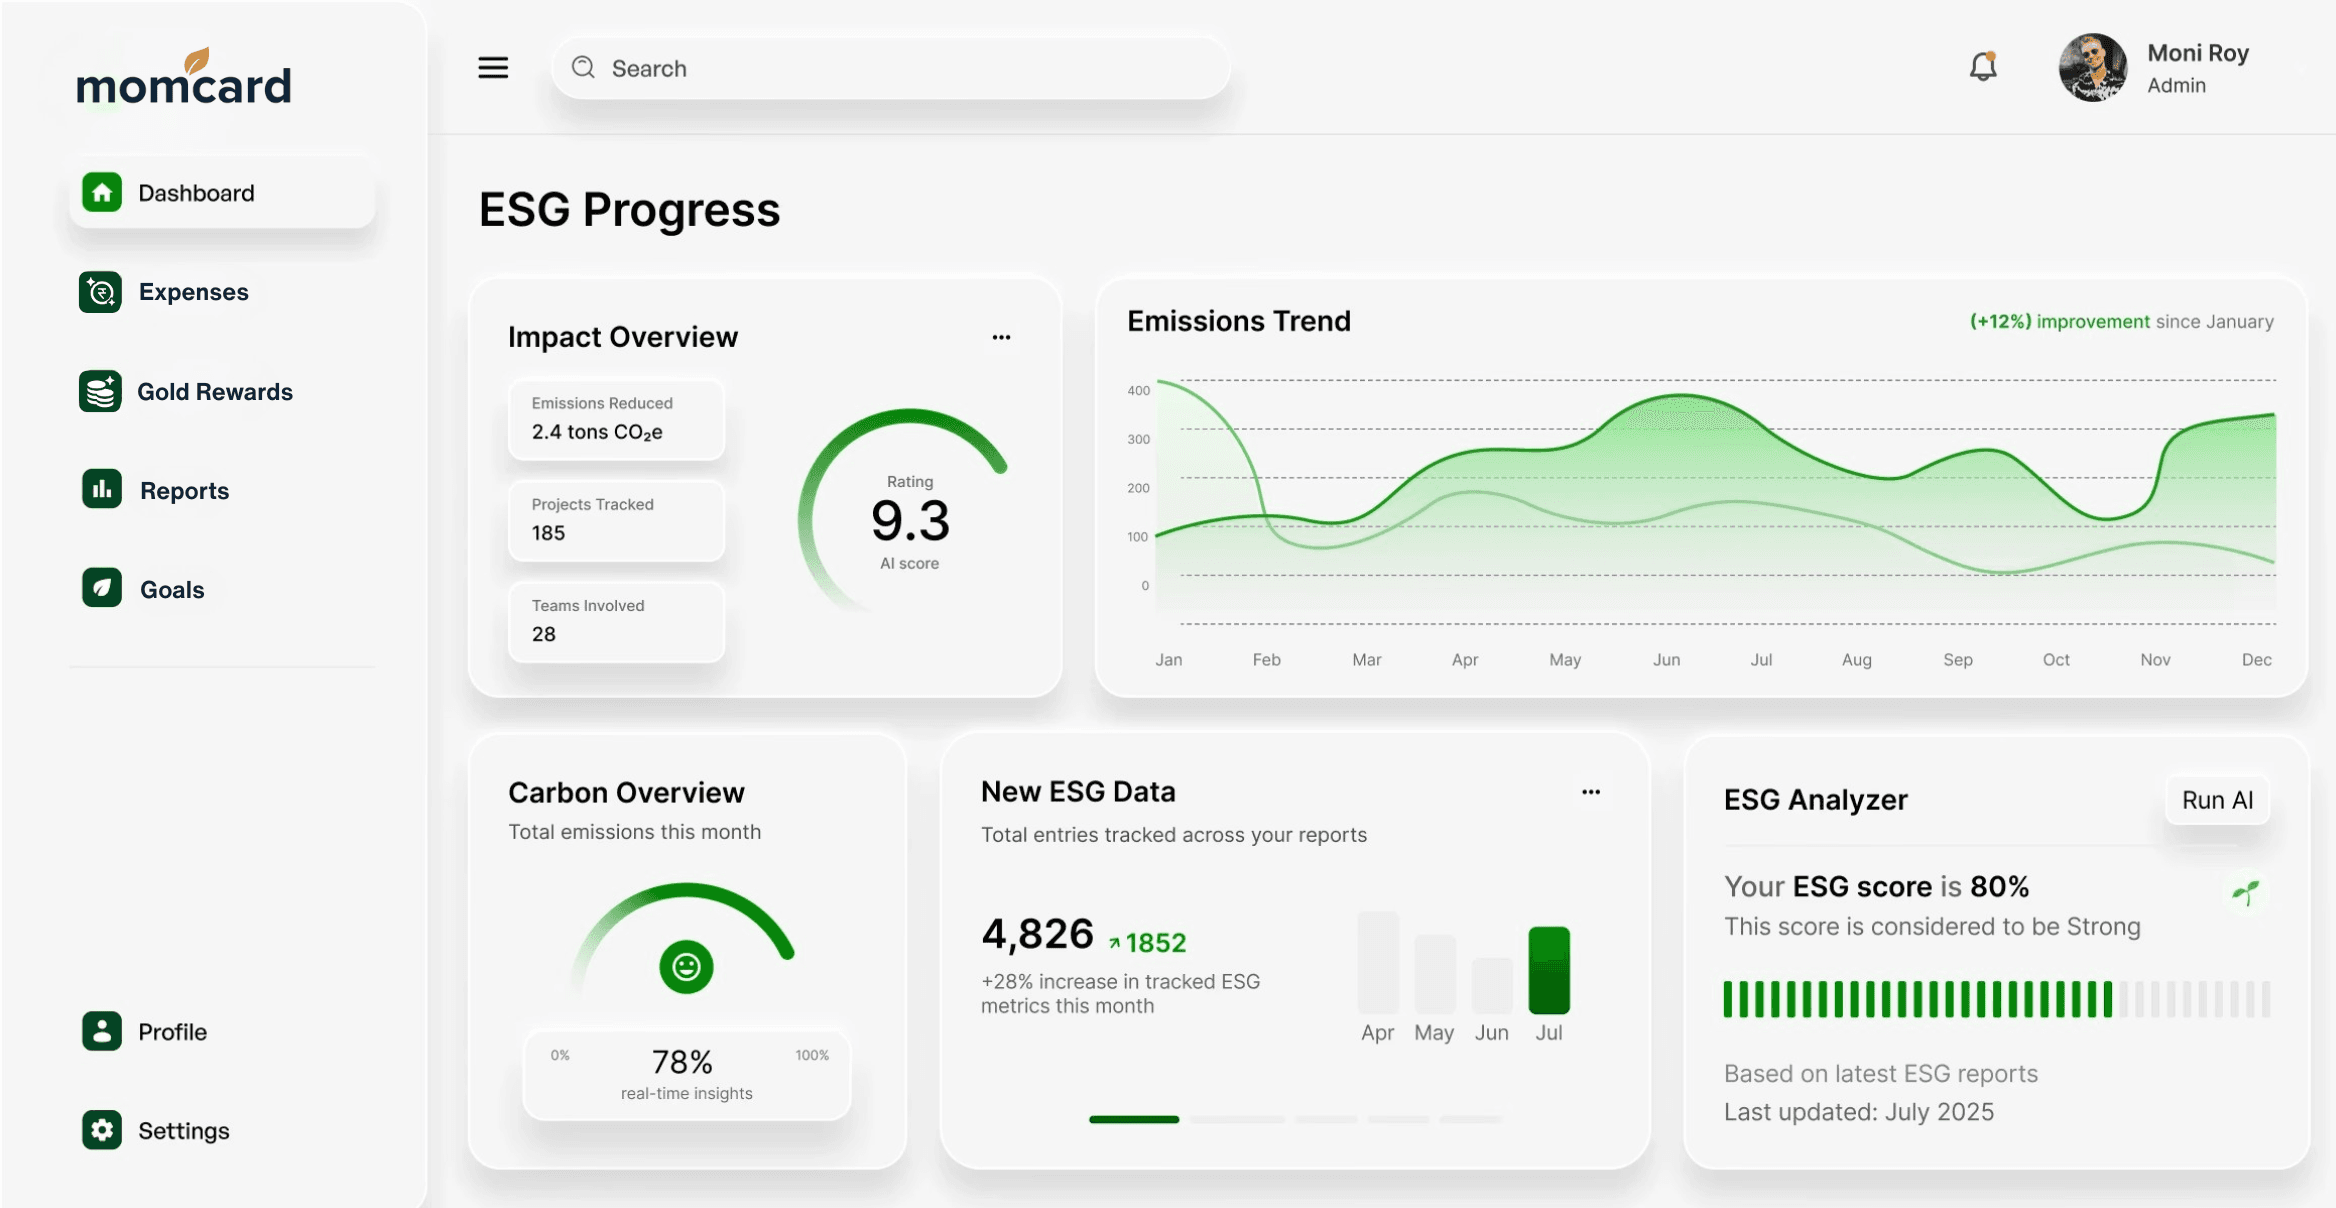Click the Admin role label
The height and width of the screenshot is (1208, 2336).
[x=2176, y=85]
